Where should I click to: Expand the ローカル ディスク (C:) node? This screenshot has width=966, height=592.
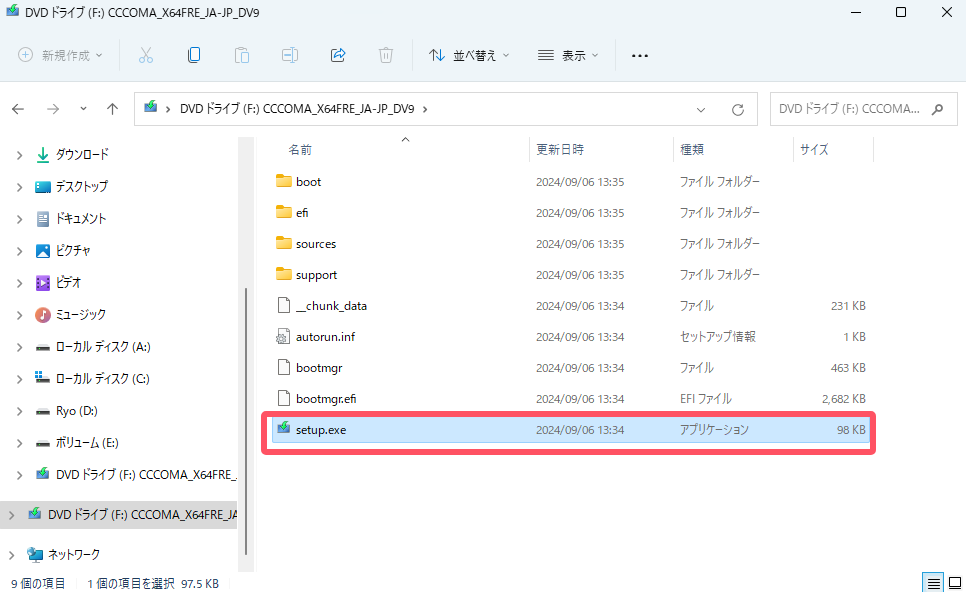[19, 379]
